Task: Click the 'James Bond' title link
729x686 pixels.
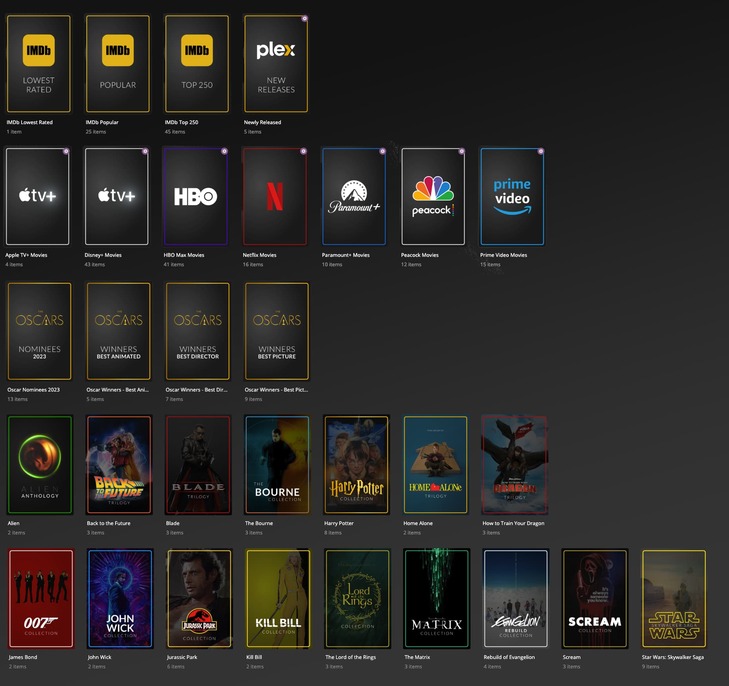Action: pyautogui.click(x=22, y=657)
